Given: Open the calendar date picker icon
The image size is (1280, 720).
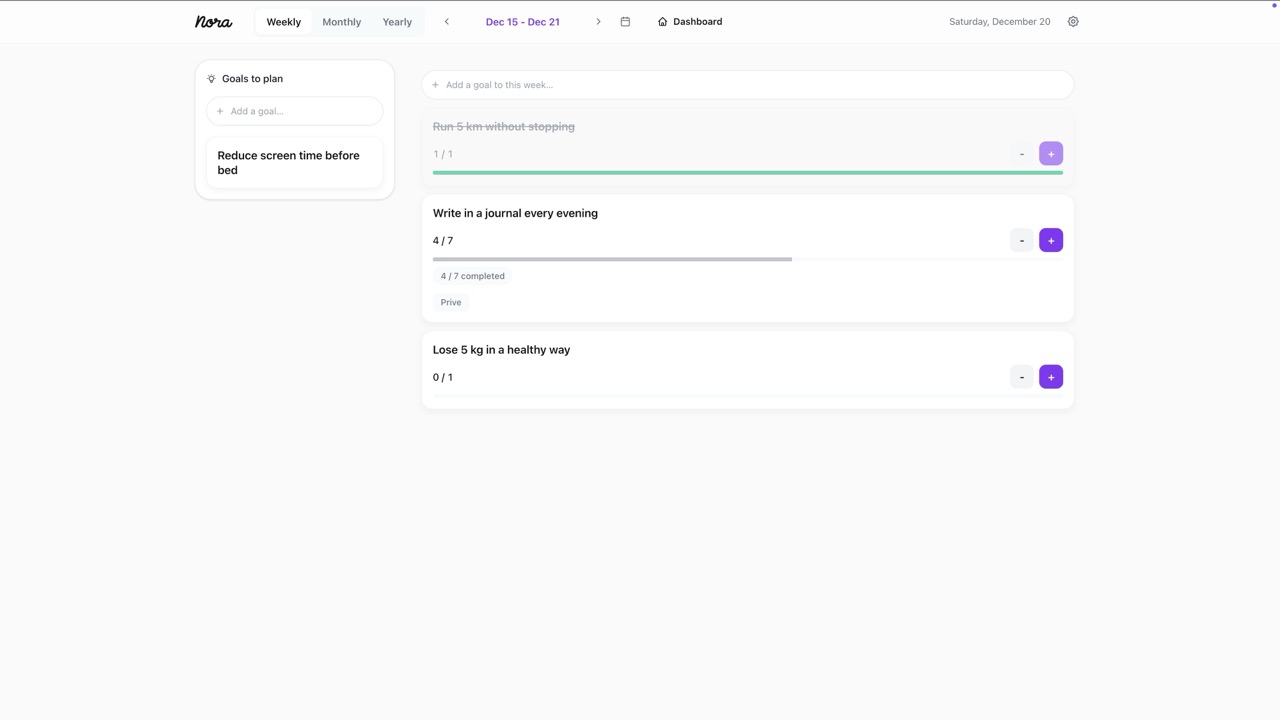Looking at the screenshot, I should pyautogui.click(x=625, y=22).
